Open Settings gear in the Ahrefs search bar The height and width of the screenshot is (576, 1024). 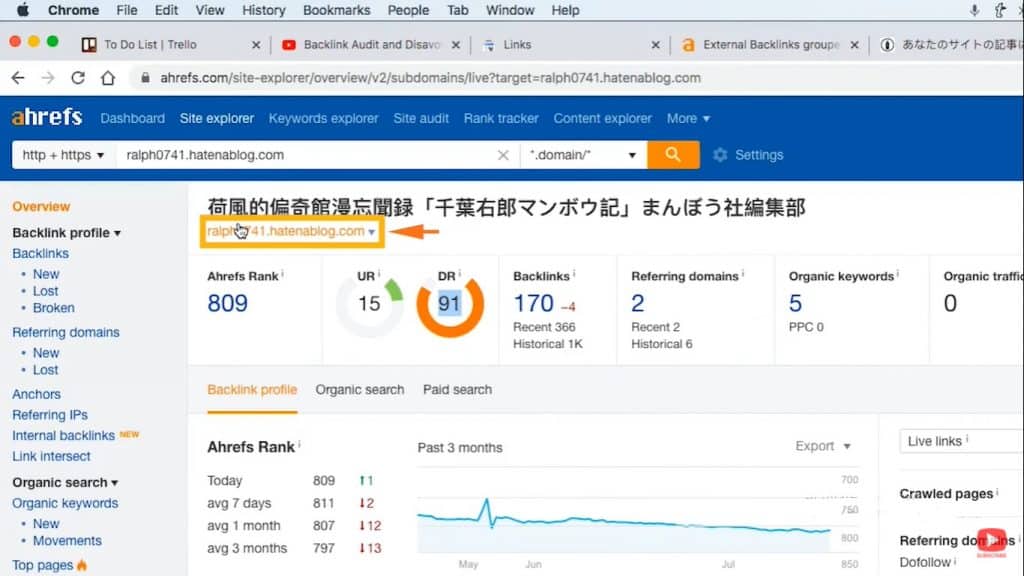[748, 155]
